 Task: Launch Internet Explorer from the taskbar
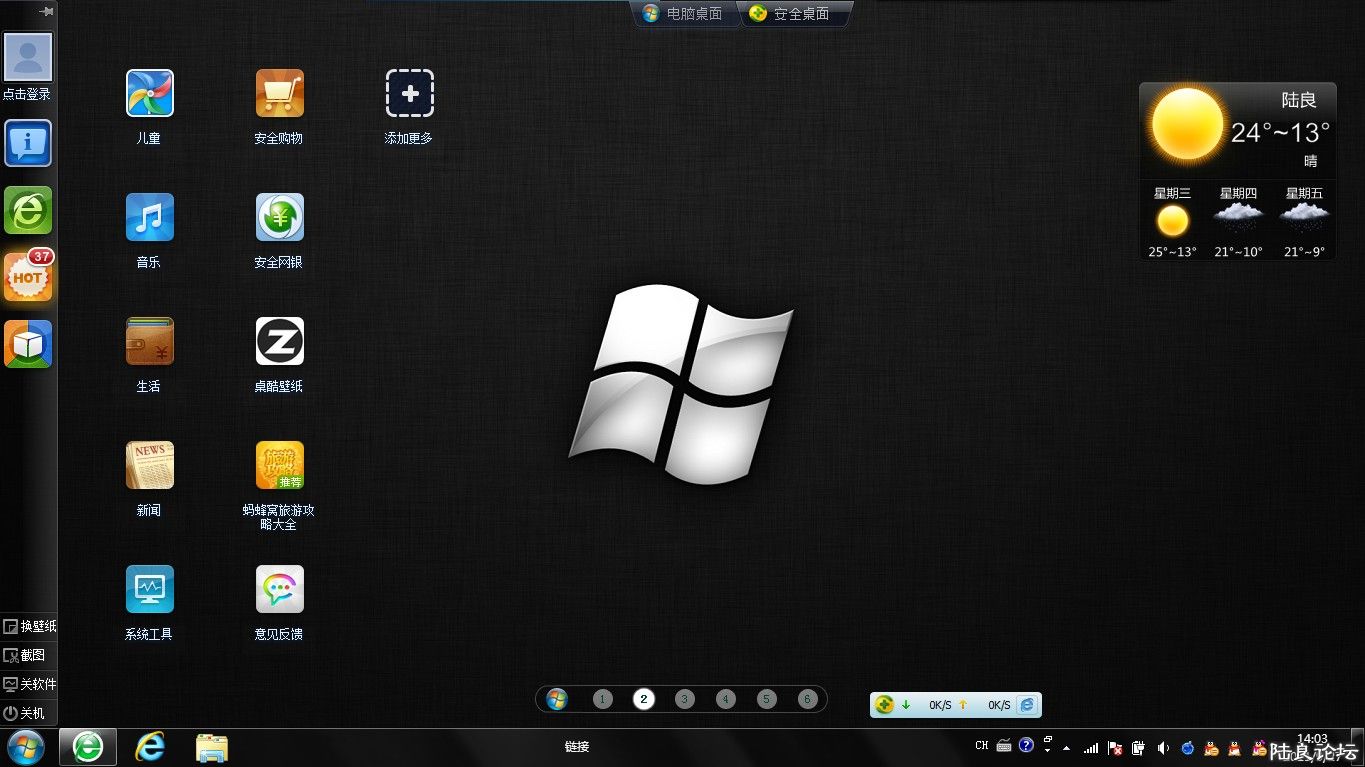[150, 747]
